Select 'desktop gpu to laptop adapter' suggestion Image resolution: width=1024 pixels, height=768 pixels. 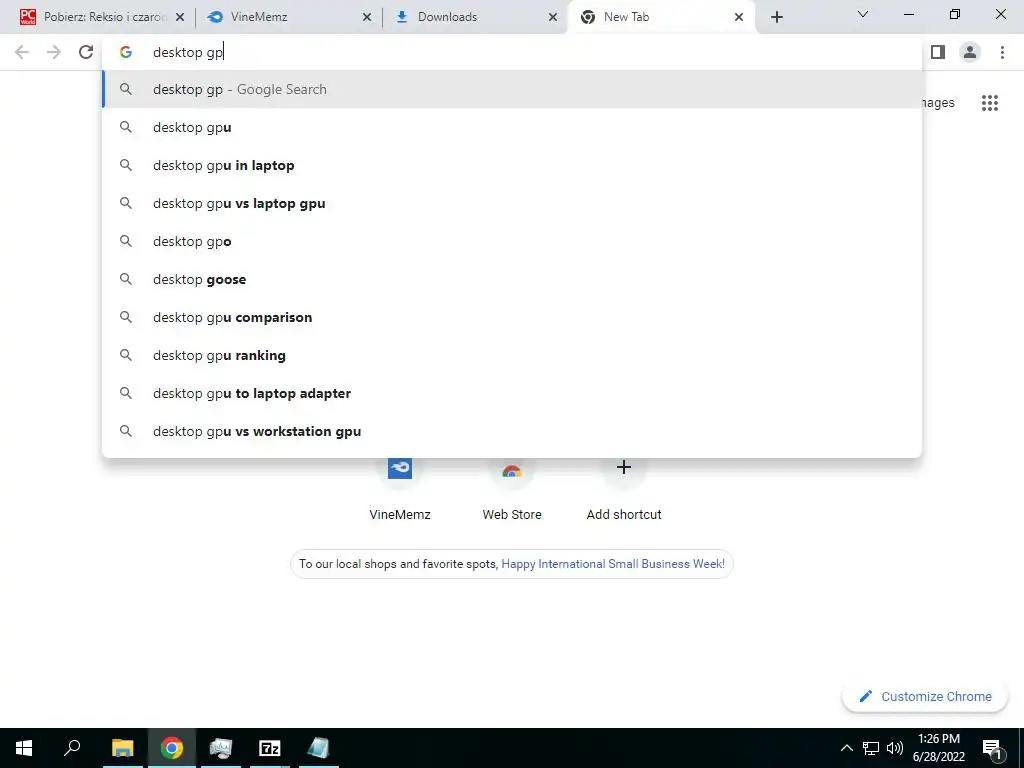click(x=512, y=393)
